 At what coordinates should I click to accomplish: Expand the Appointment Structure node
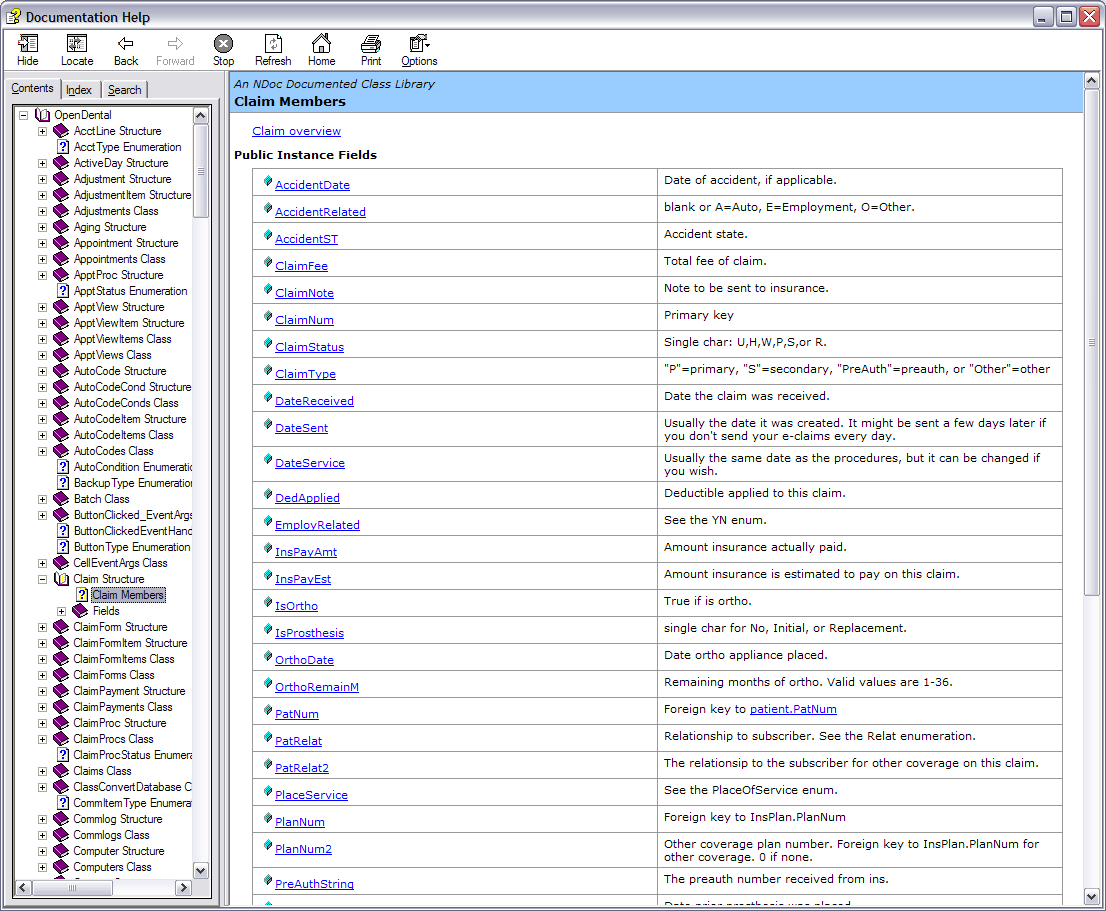[x=43, y=243]
